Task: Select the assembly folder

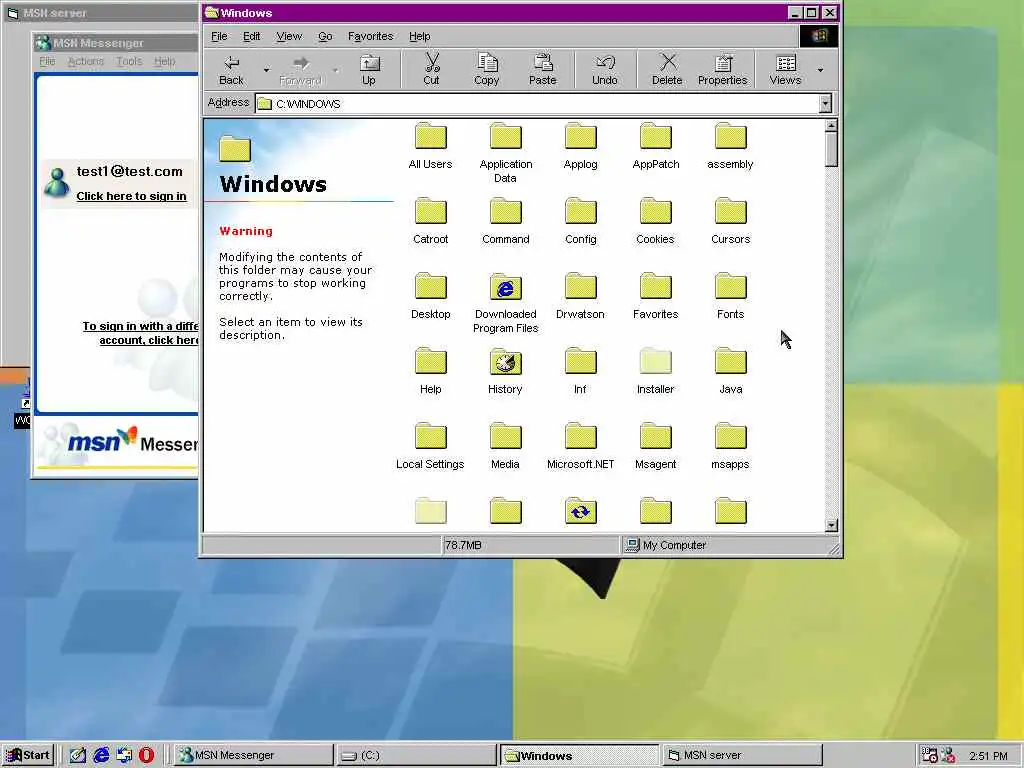Action: point(730,146)
